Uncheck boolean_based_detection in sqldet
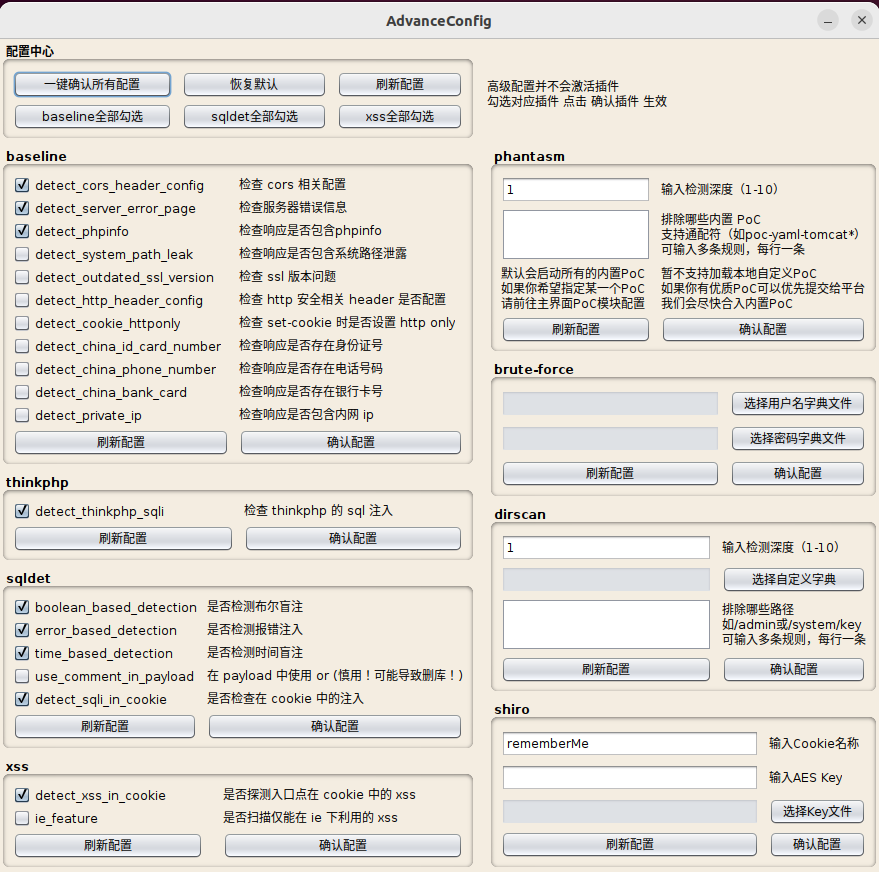 [23, 607]
